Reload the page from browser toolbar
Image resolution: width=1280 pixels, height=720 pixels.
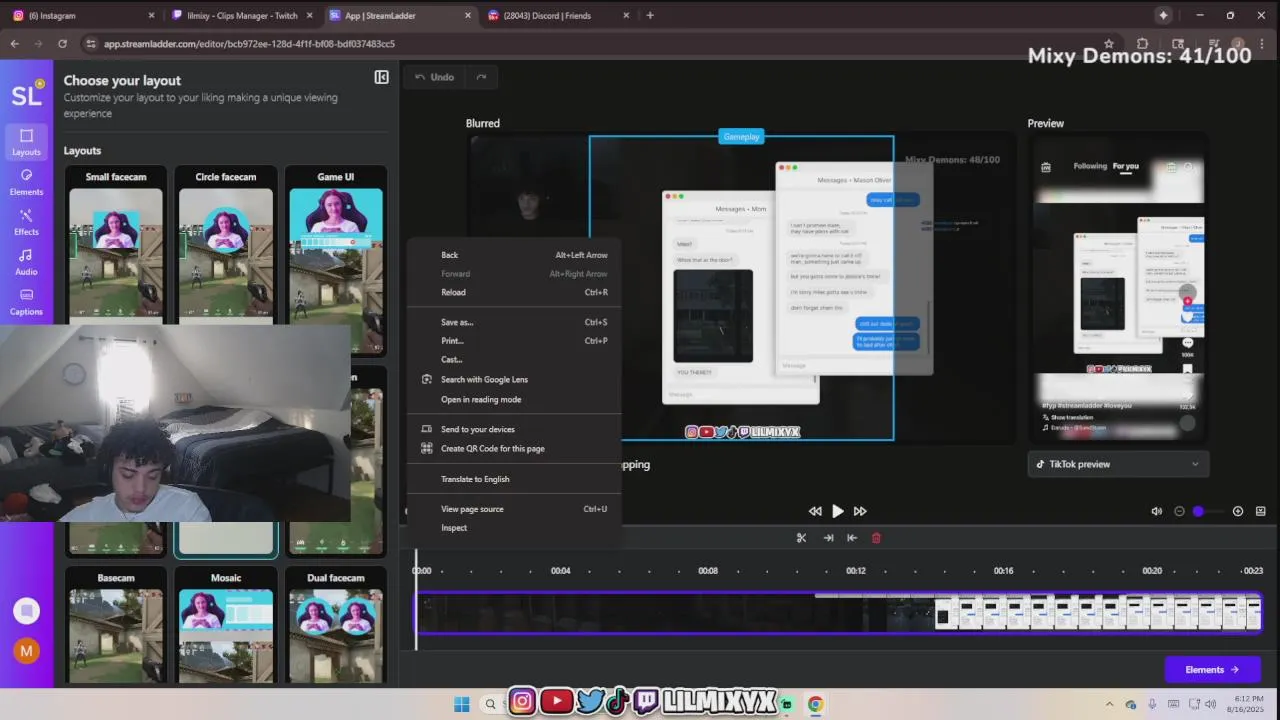click(62, 44)
